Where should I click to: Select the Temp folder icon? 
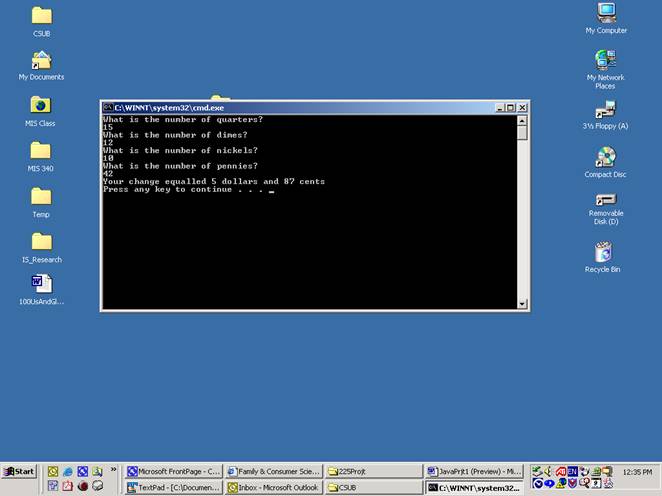click(x=41, y=203)
